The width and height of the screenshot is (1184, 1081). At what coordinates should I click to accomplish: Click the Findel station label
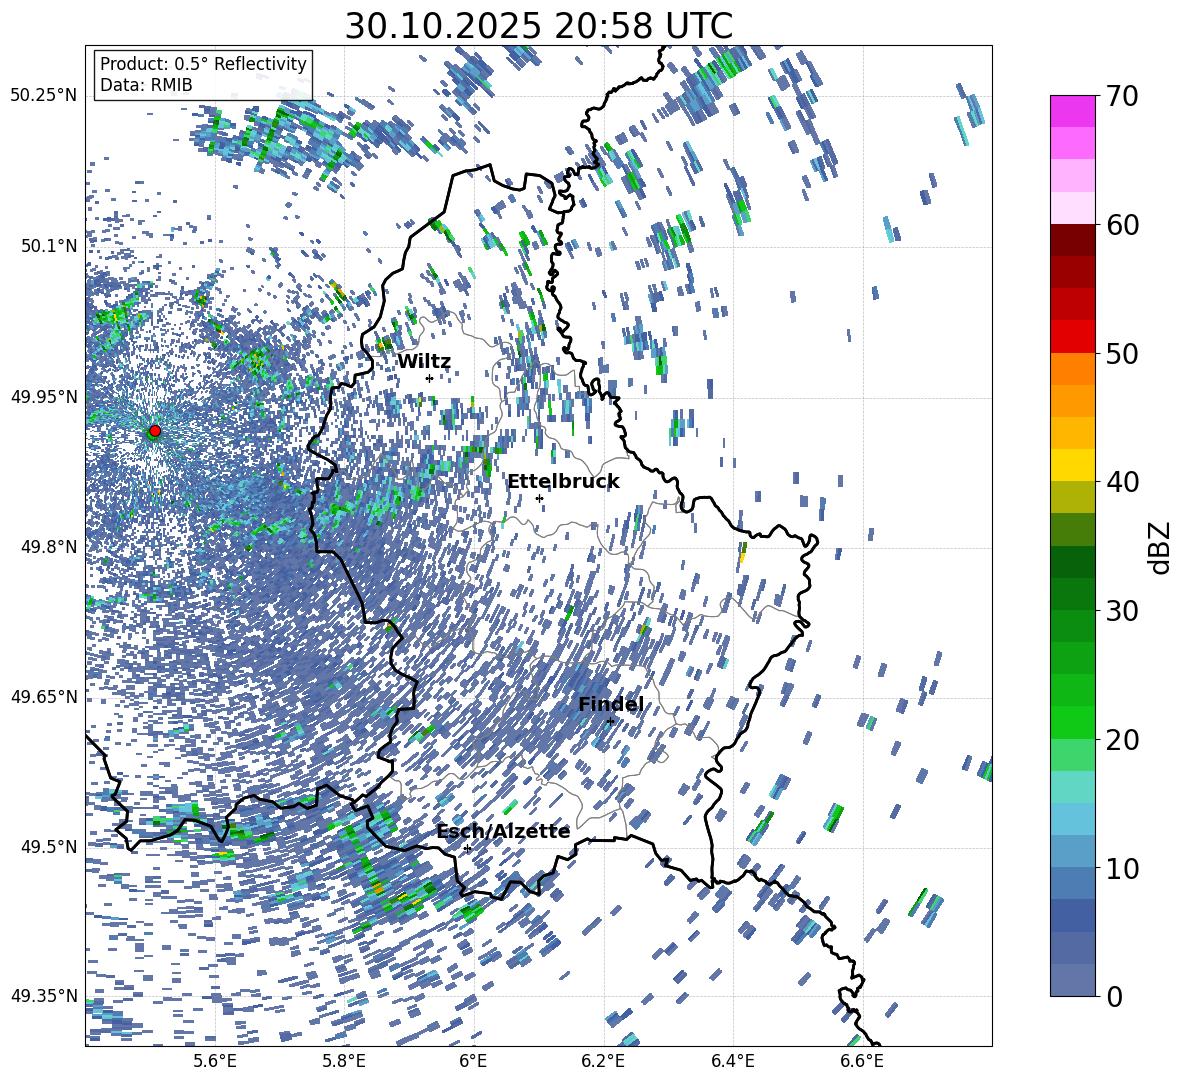611,704
